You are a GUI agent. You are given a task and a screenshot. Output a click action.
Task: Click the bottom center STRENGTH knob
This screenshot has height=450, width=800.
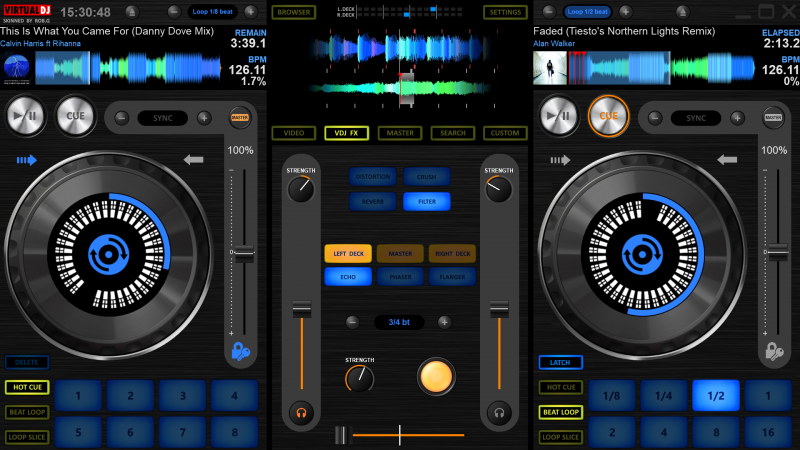(360, 379)
